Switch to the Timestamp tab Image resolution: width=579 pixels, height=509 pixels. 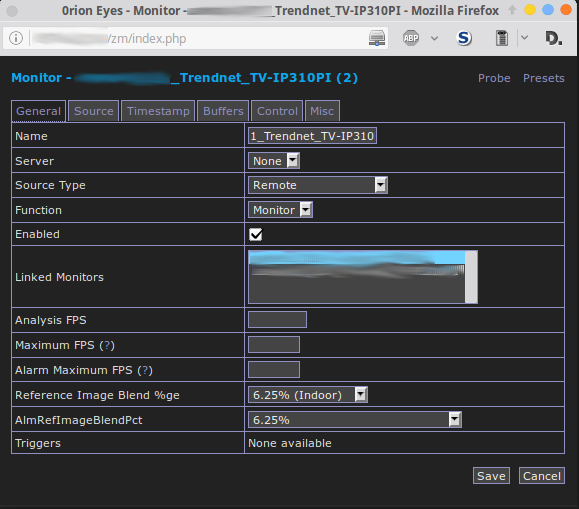158,111
